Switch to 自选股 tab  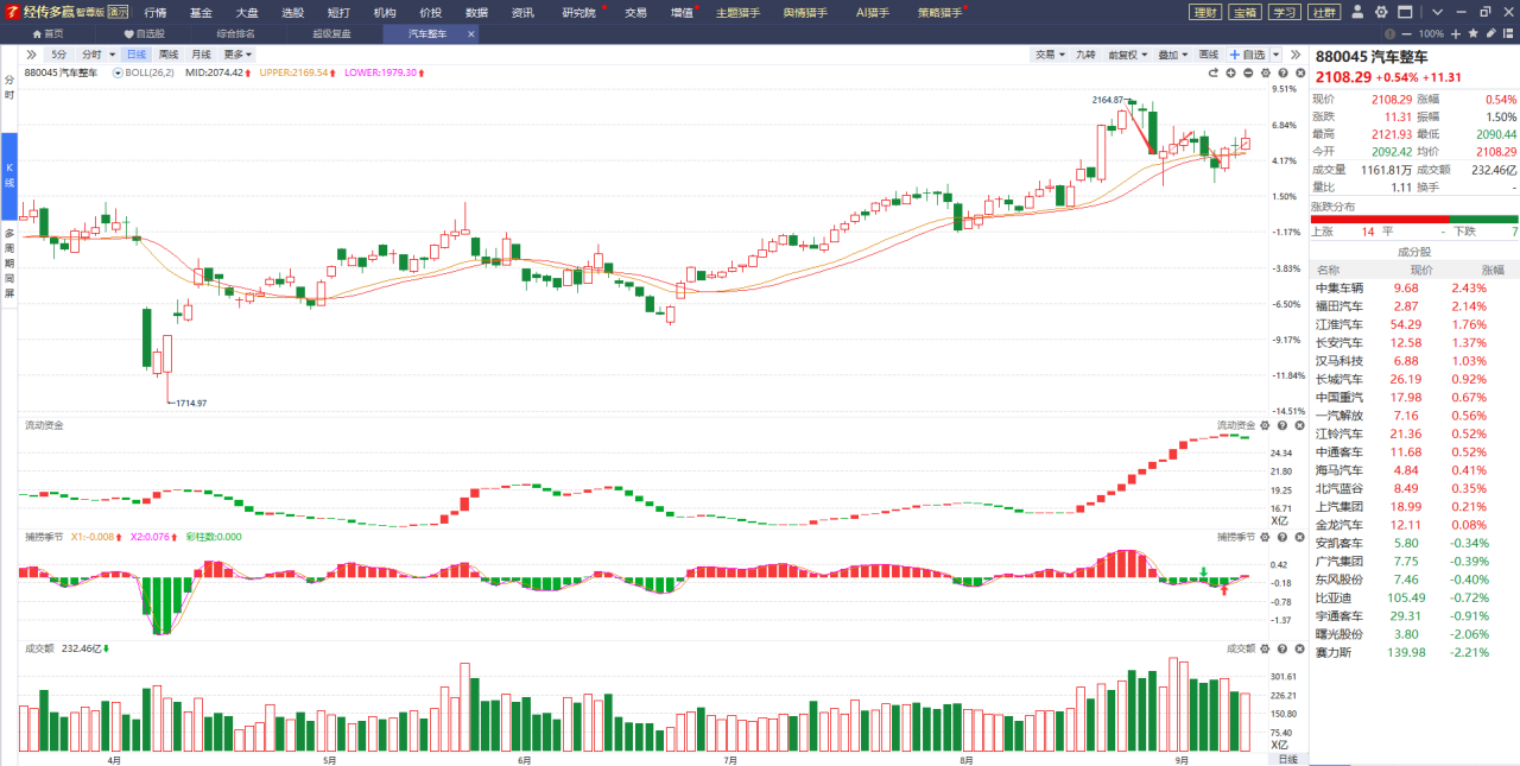145,33
